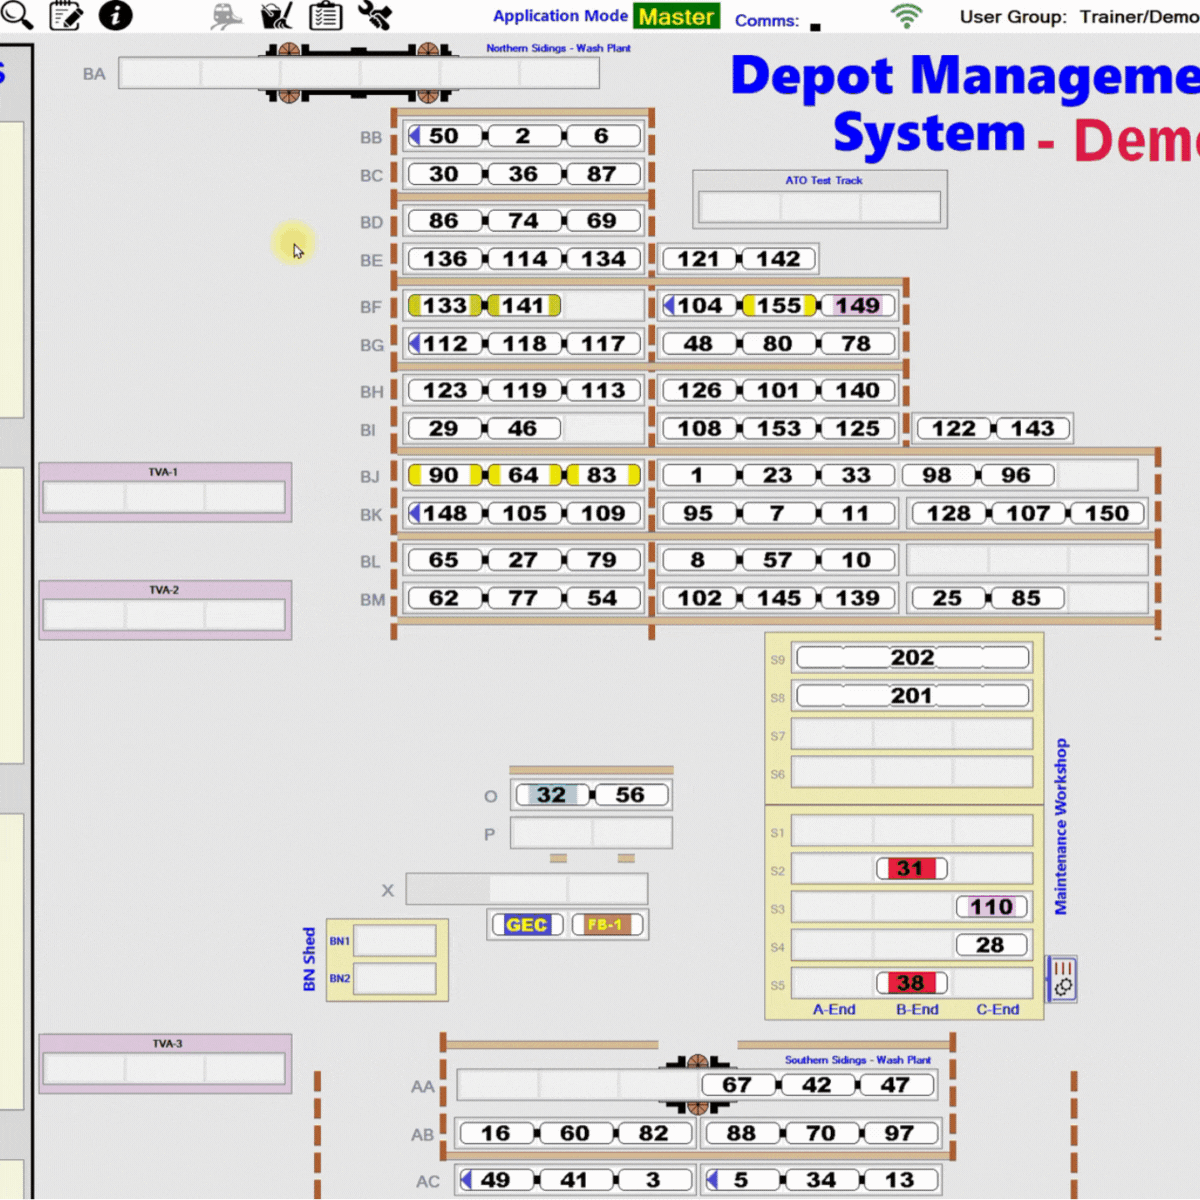Screen dimensions: 1200x1200
Task: Click the Northern Sidings wash plant icon
Action: click(357, 73)
